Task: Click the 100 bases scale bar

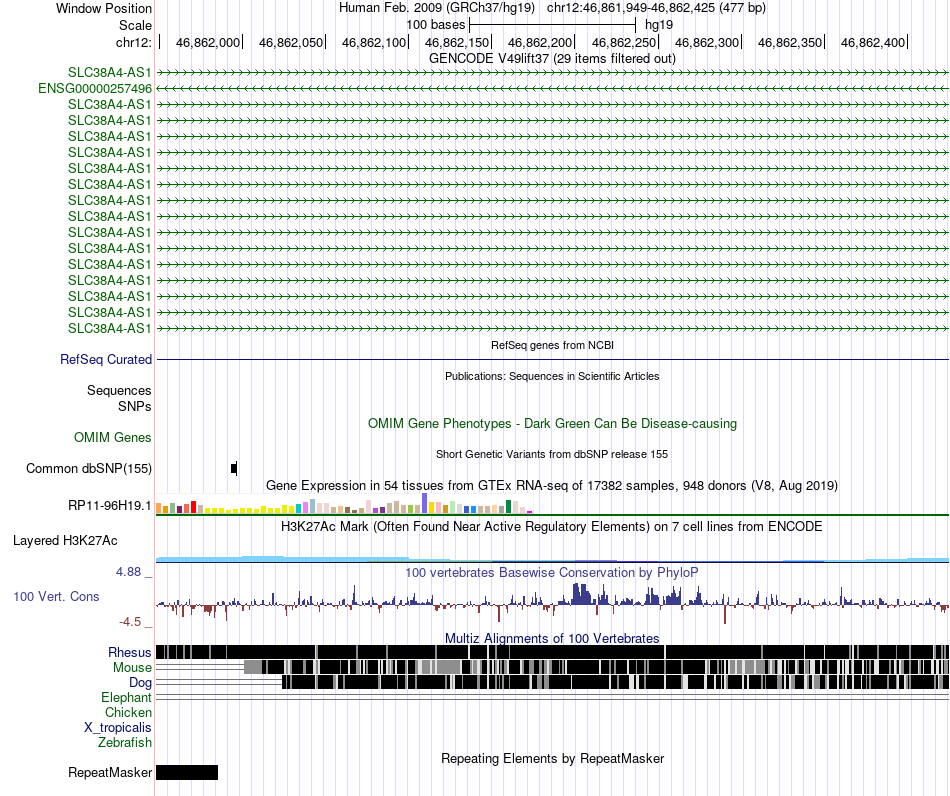Action: 552,25
